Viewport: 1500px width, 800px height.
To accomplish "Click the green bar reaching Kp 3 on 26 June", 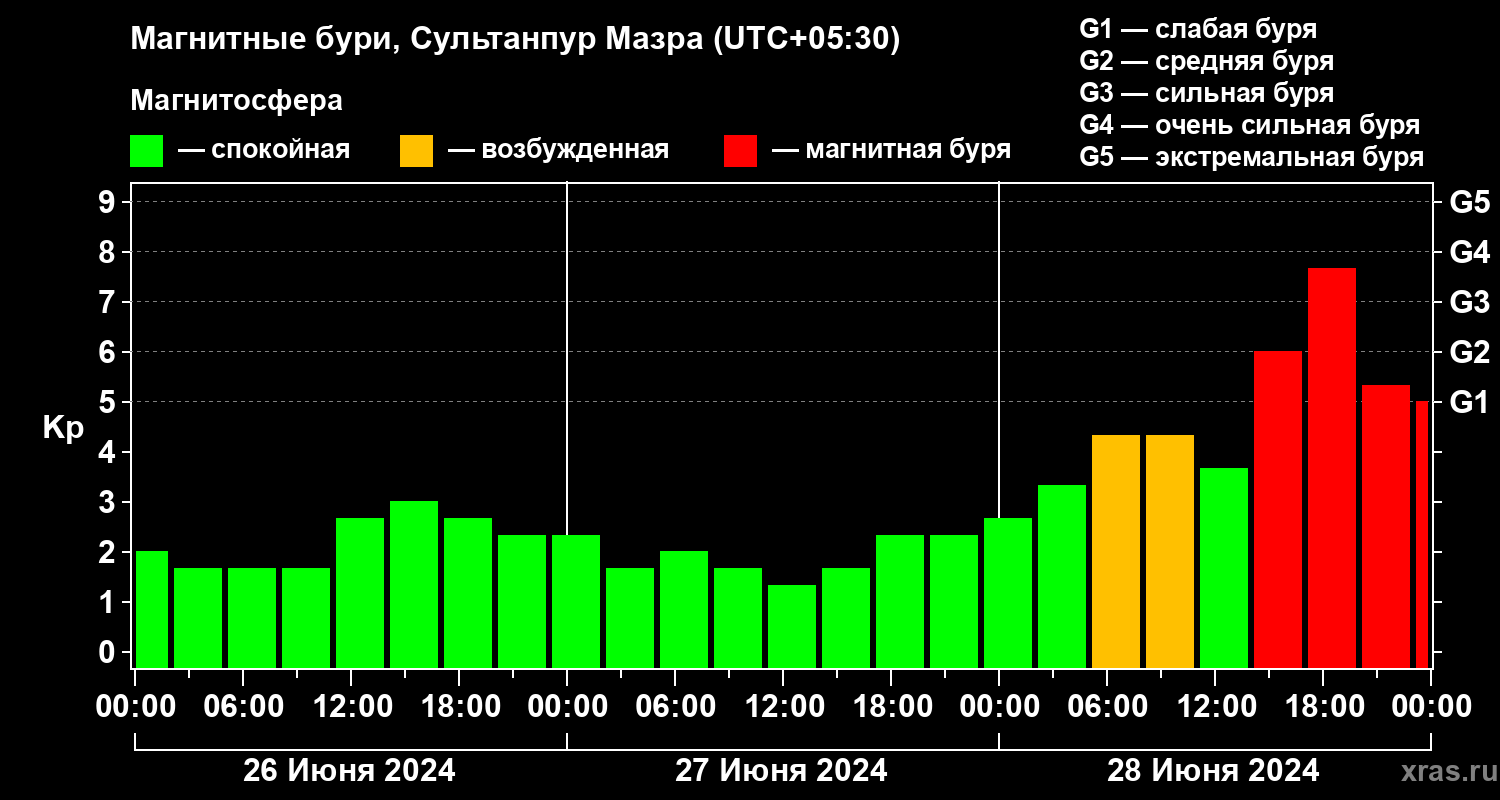I will (414, 585).
